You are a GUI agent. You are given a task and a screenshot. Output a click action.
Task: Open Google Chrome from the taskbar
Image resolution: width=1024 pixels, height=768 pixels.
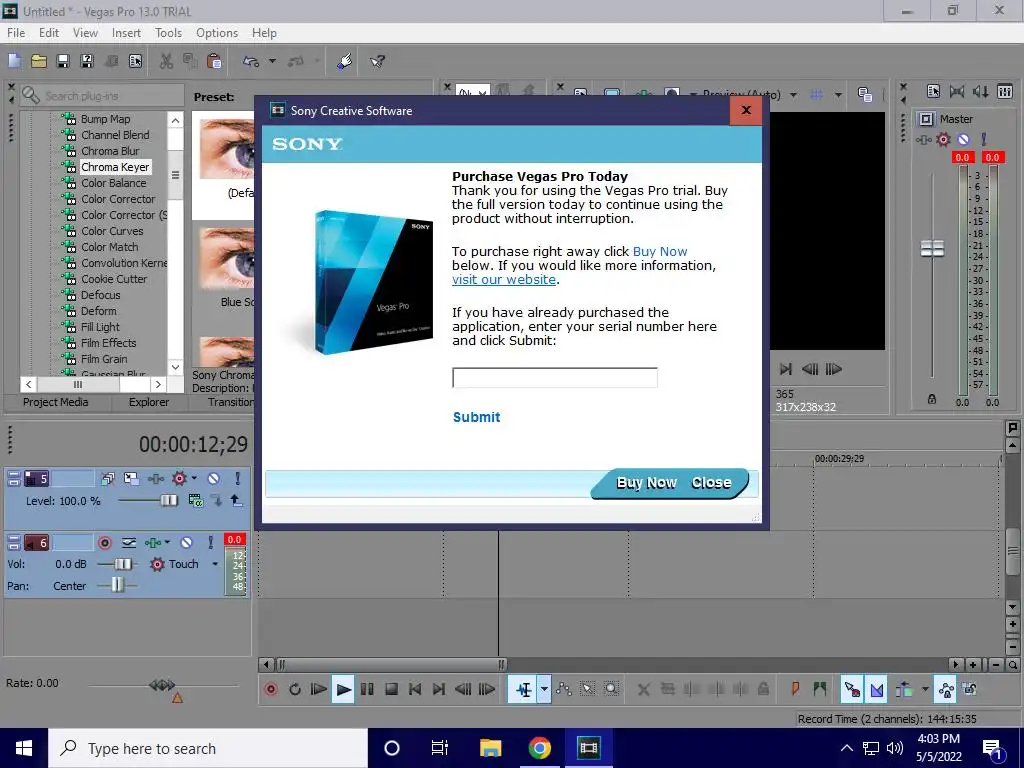tap(539, 748)
